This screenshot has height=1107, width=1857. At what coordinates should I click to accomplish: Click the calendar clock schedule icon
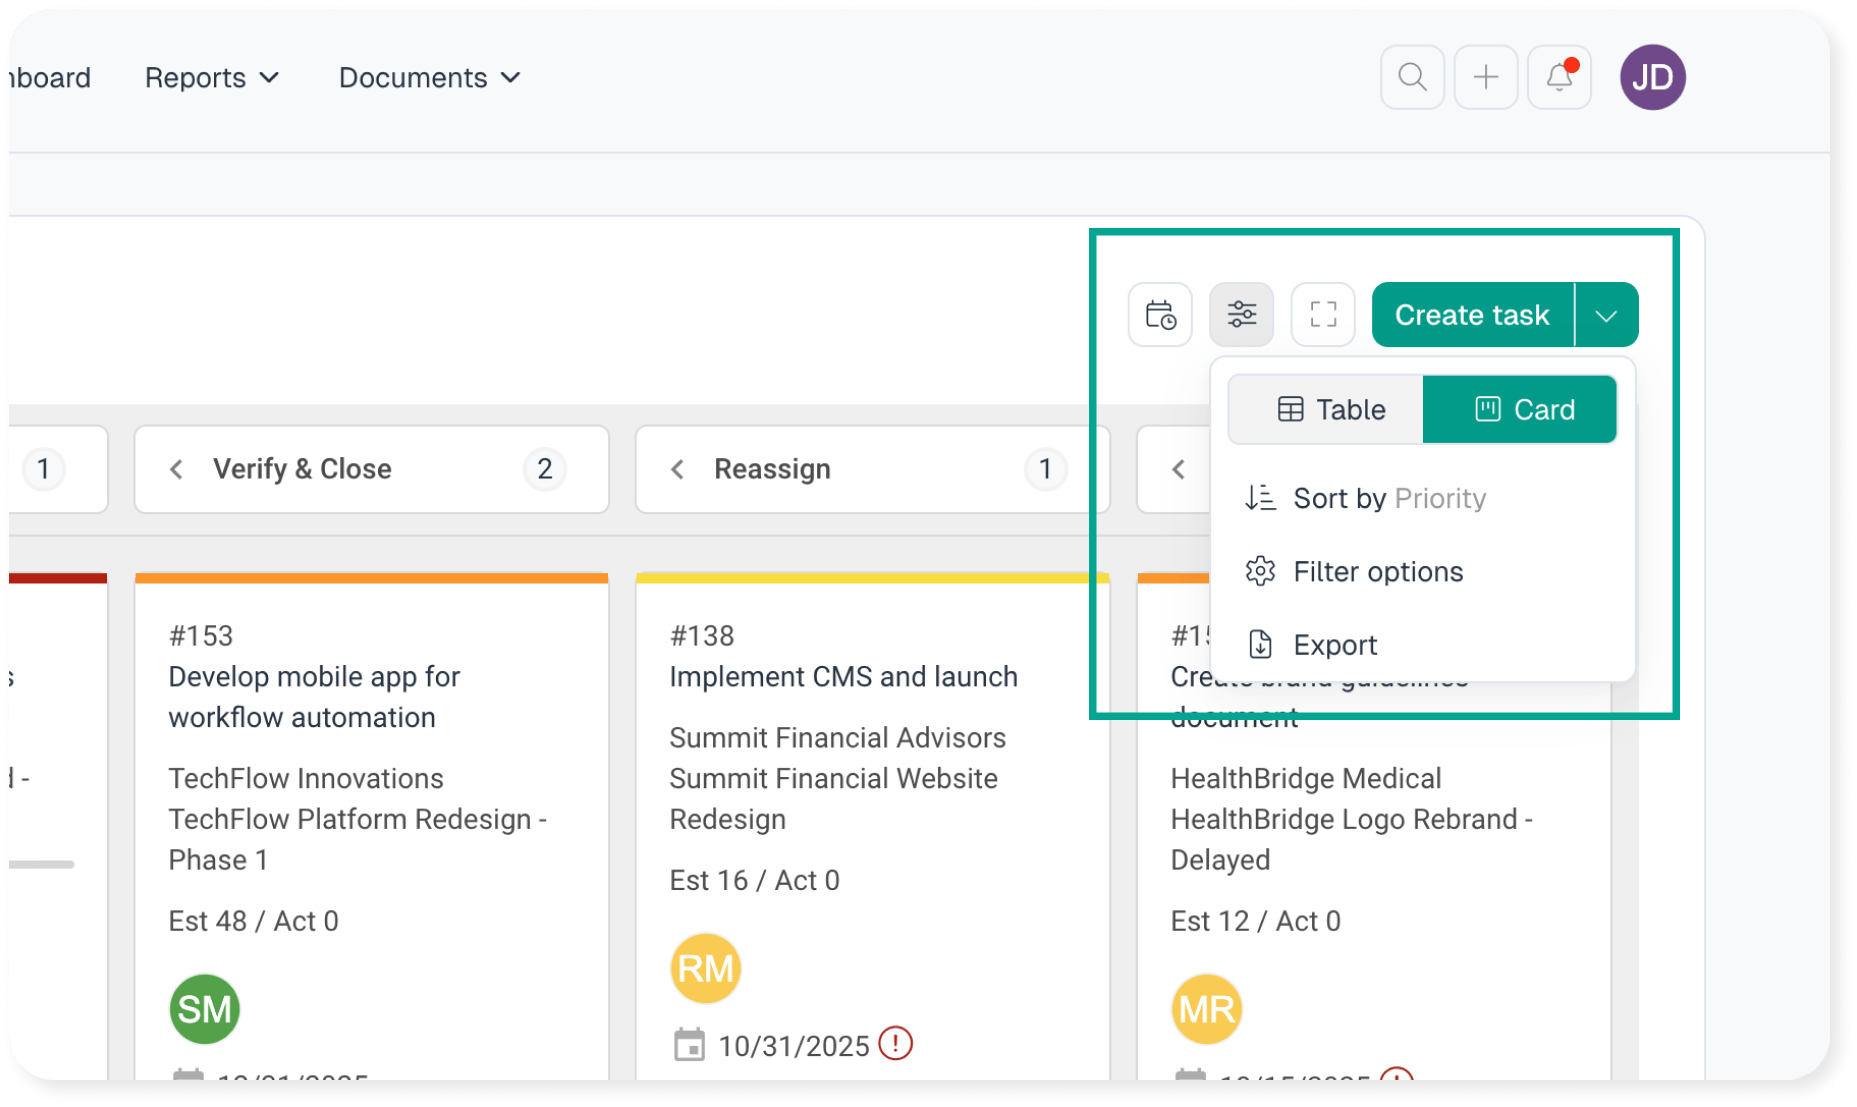[x=1160, y=315]
